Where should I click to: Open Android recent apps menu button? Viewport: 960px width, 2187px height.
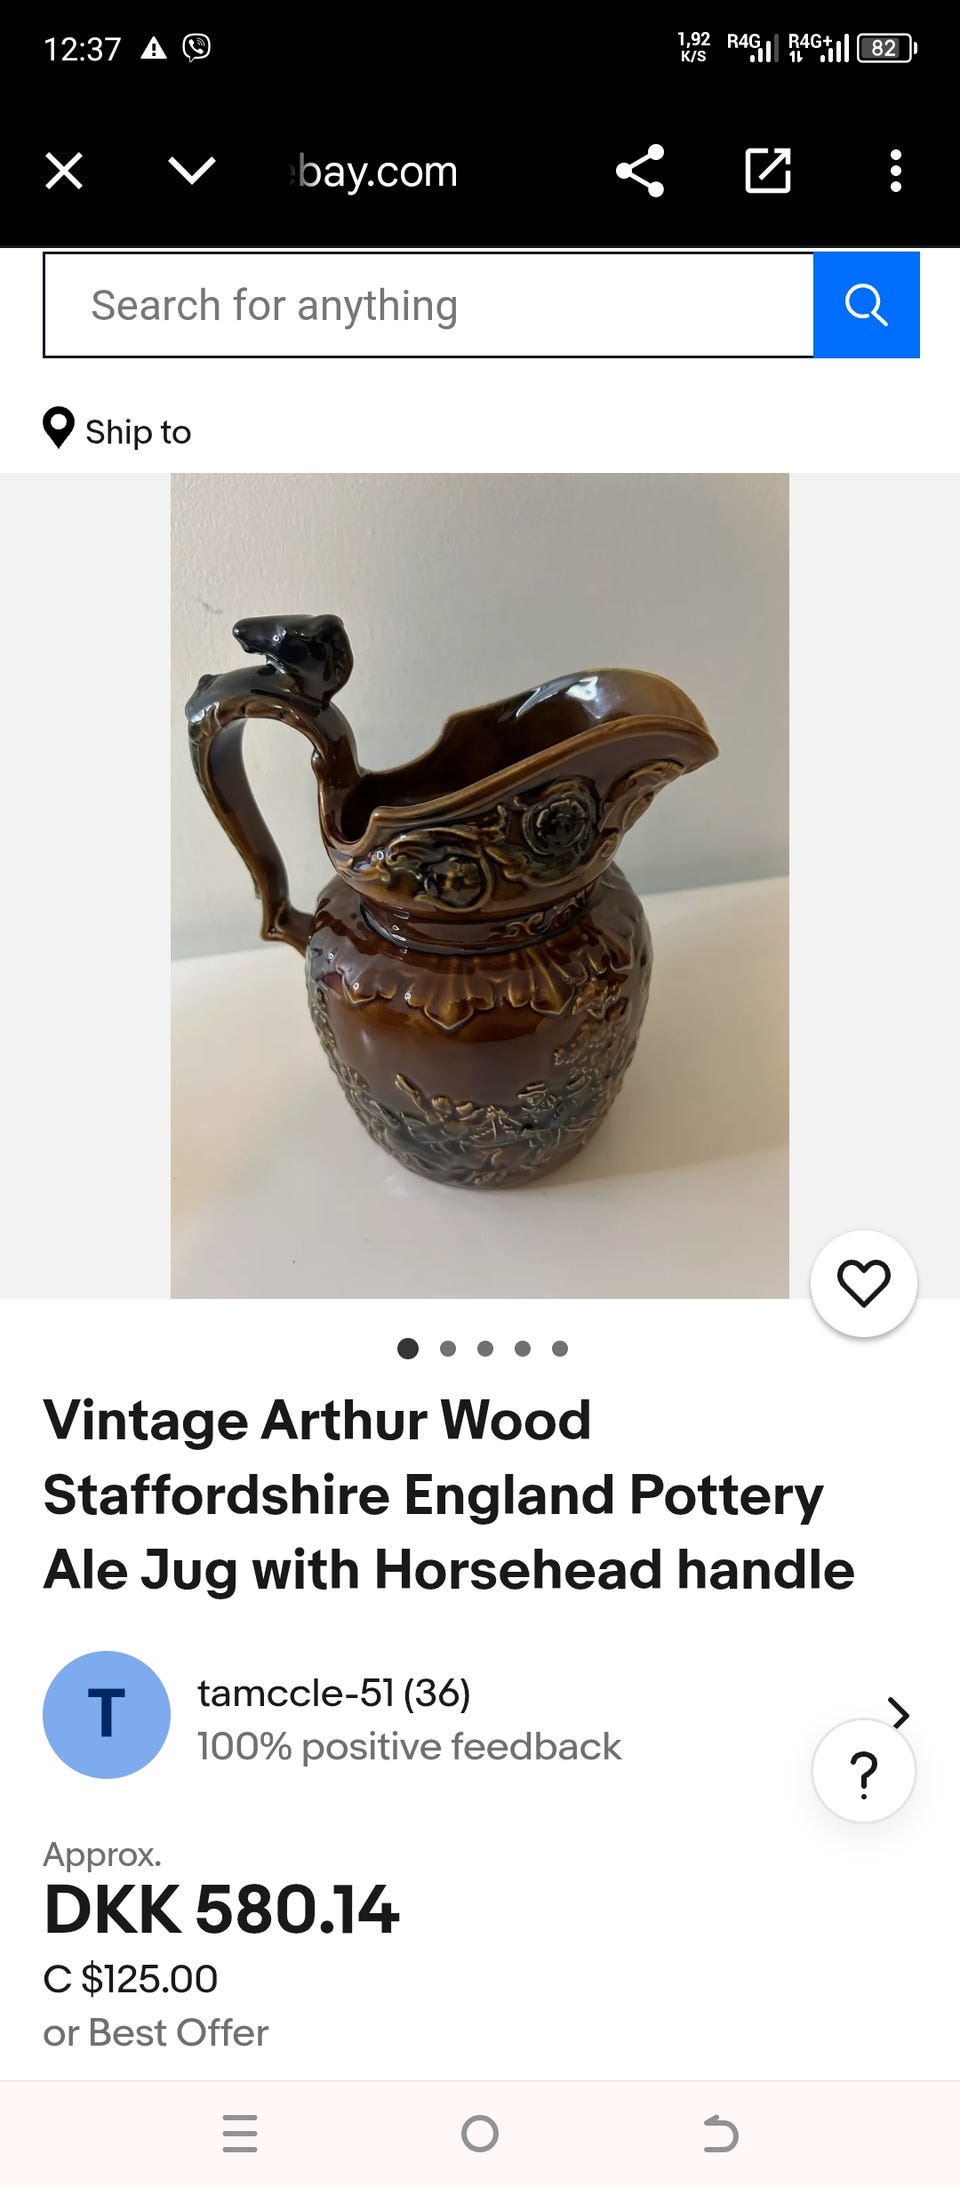(240, 2134)
